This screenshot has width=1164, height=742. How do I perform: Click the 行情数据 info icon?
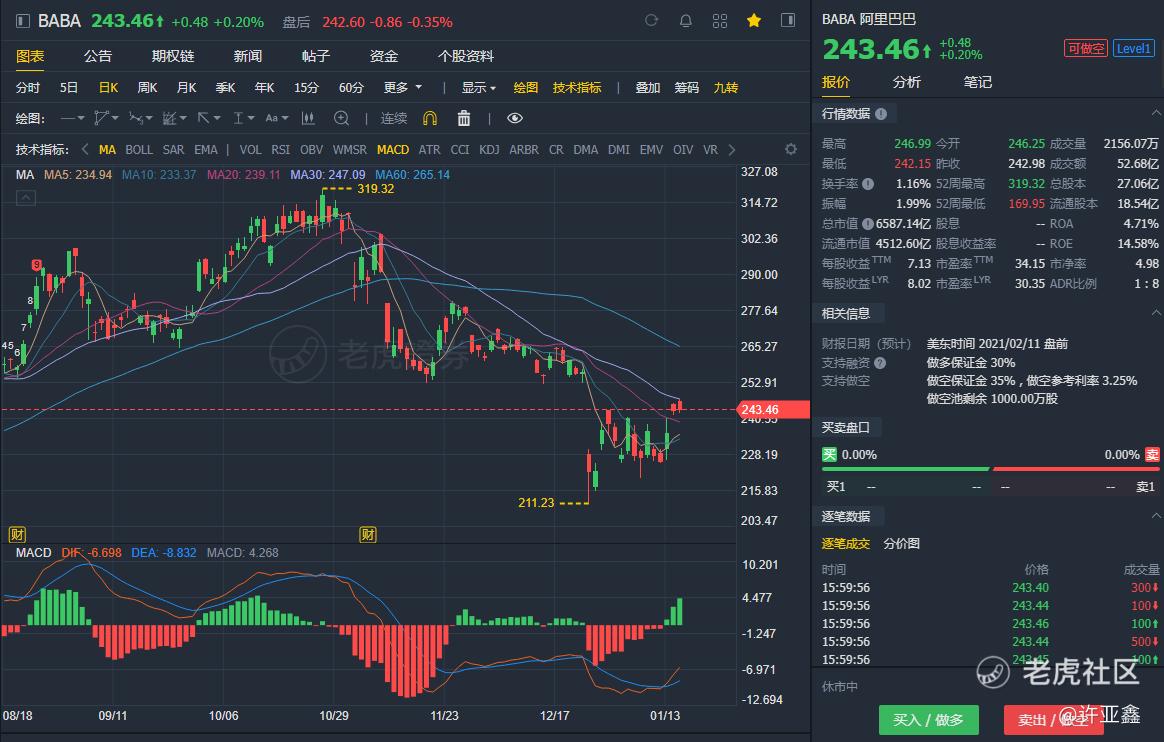881,114
